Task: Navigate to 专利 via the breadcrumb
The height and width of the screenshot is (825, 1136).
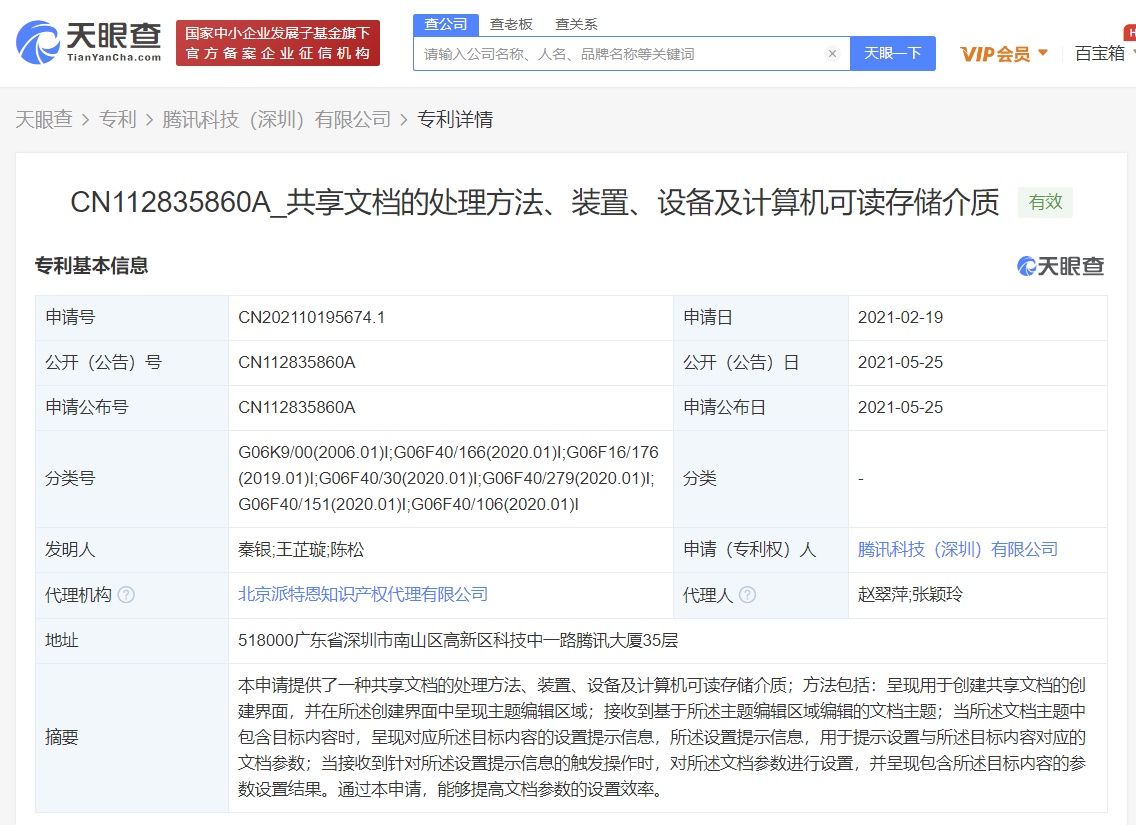Action: click(x=119, y=119)
